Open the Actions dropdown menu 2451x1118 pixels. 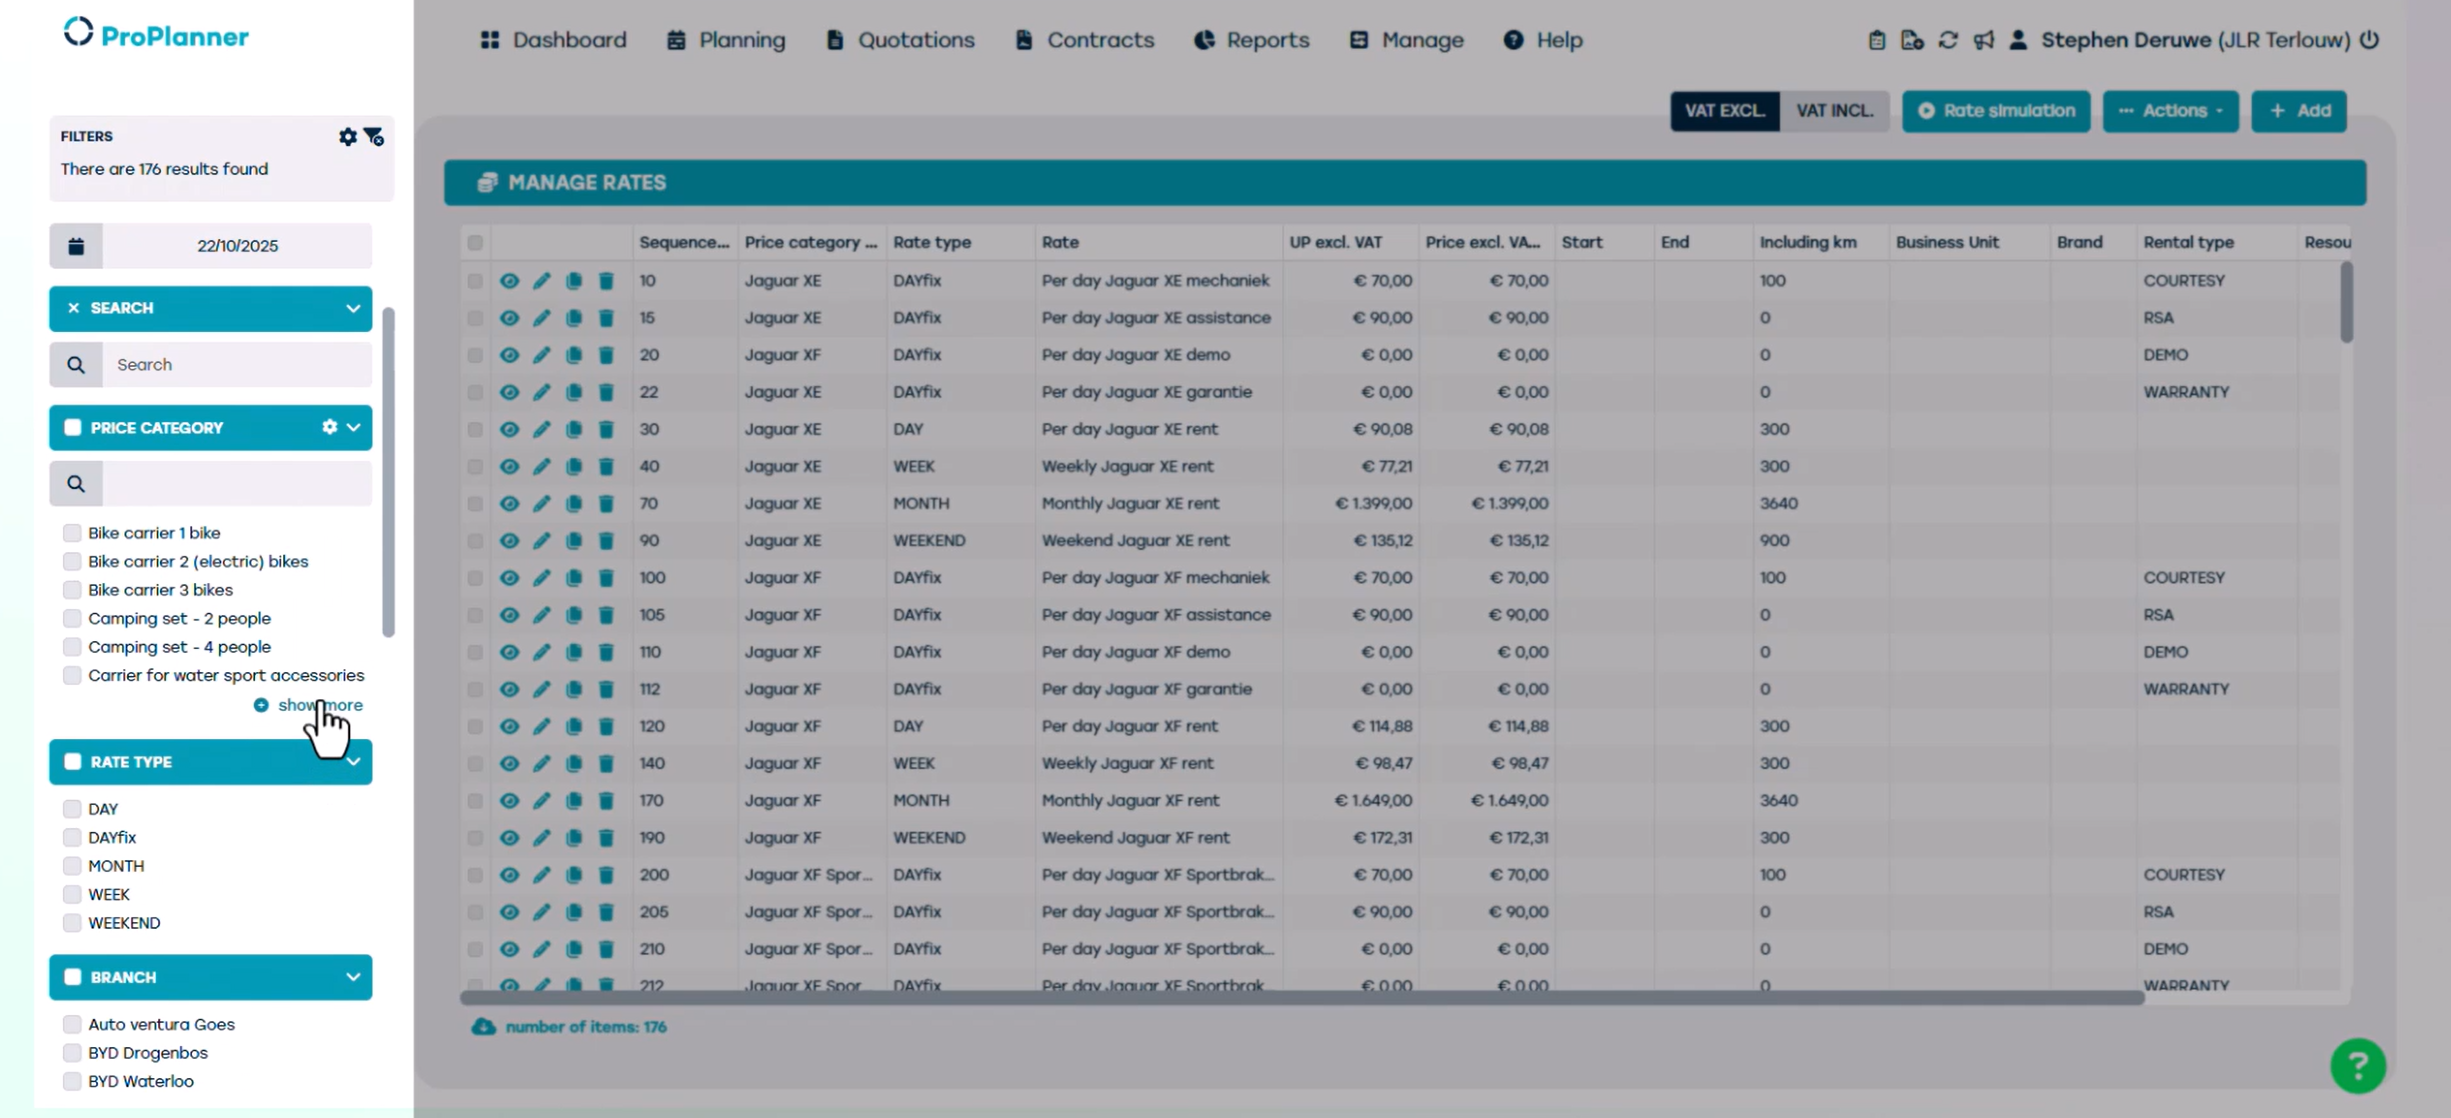pos(2170,111)
